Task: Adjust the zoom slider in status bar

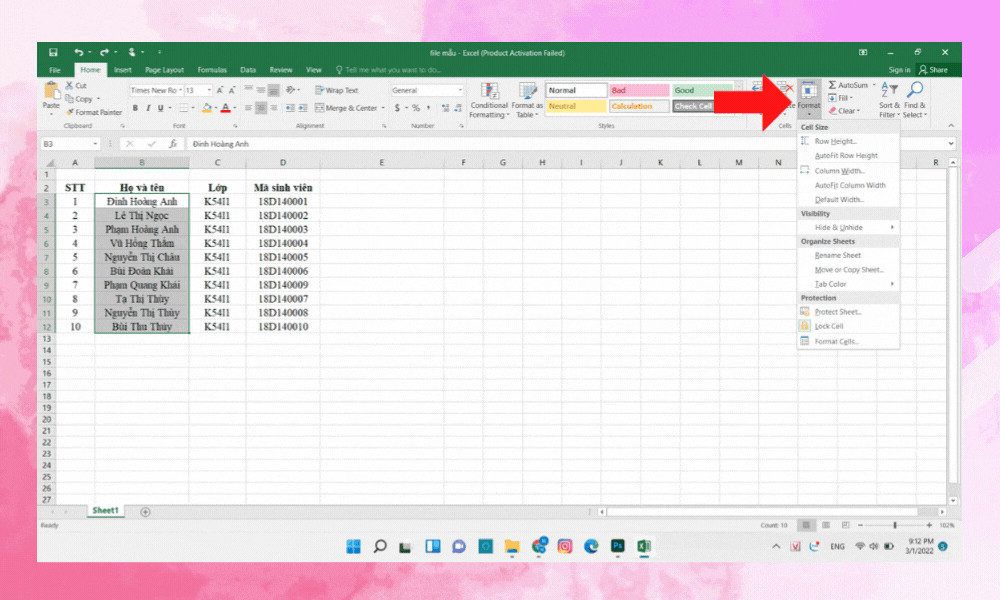Action: pyautogui.click(x=894, y=525)
